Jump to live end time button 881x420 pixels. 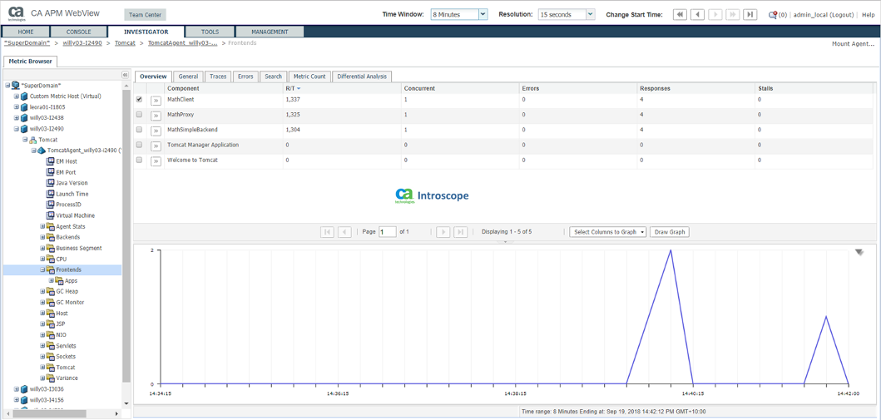pyautogui.click(x=750, y=15)
